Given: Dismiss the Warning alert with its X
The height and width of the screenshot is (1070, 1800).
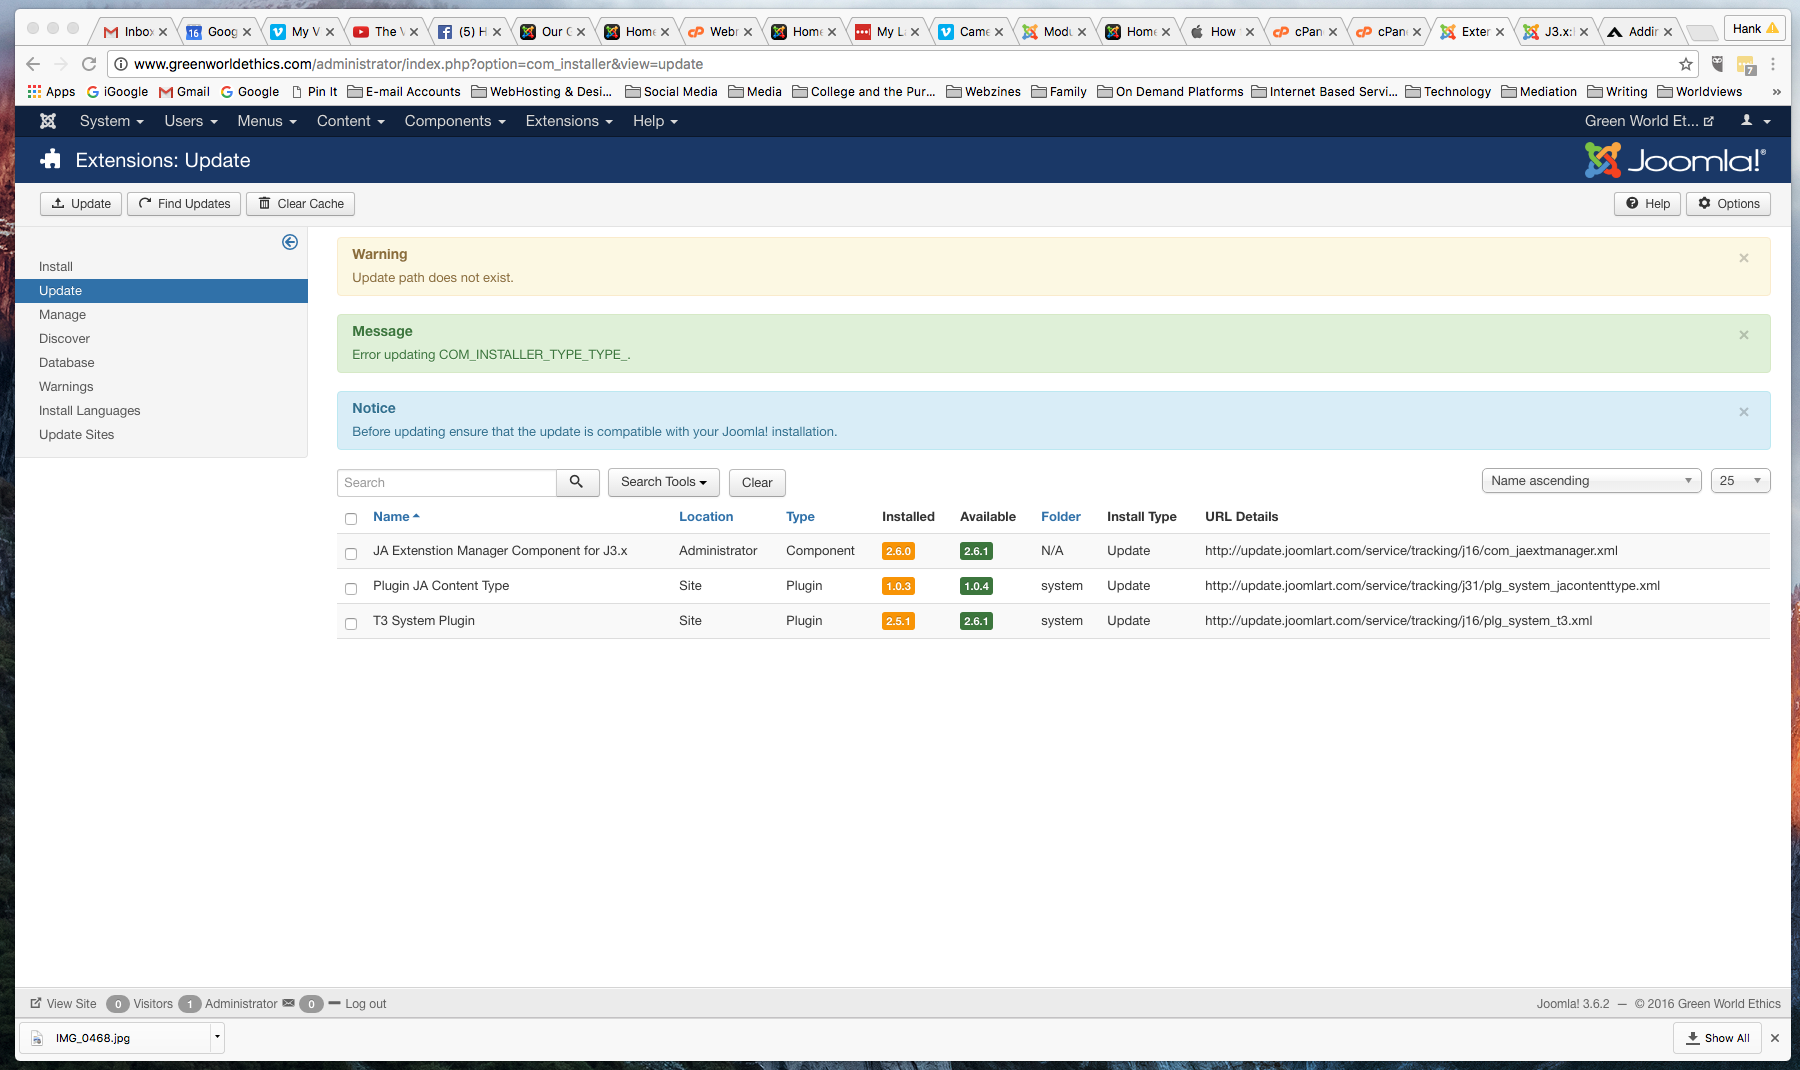Looking at the screenshot, I should [1743, 258].
